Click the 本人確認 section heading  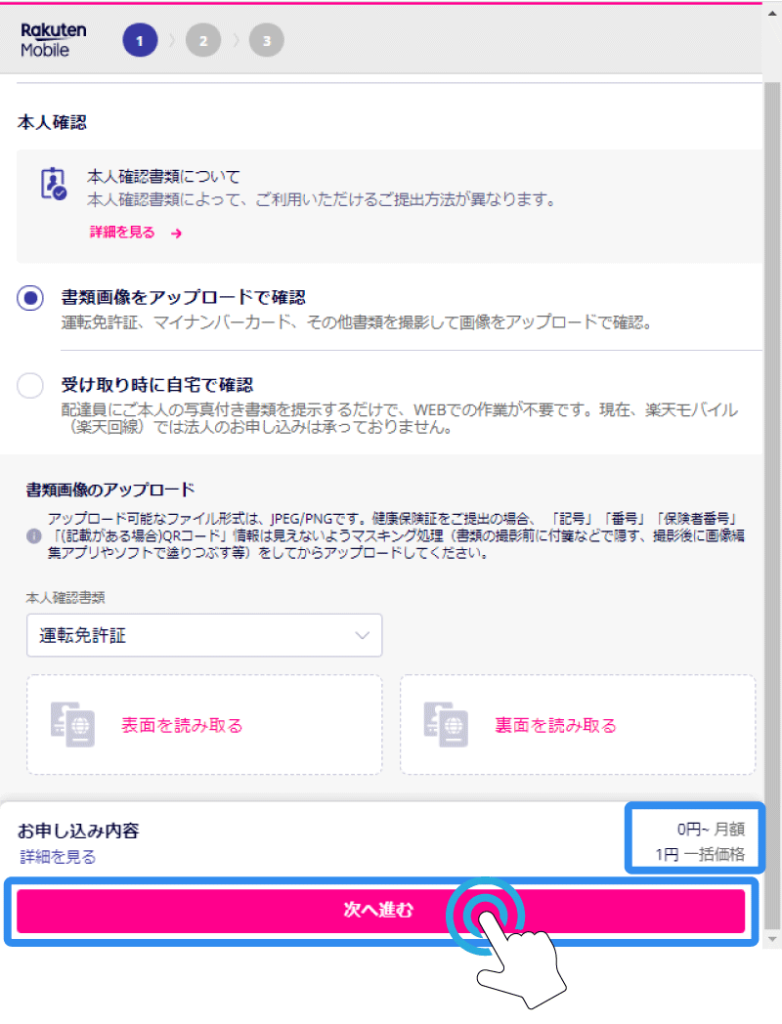point(52,122)
